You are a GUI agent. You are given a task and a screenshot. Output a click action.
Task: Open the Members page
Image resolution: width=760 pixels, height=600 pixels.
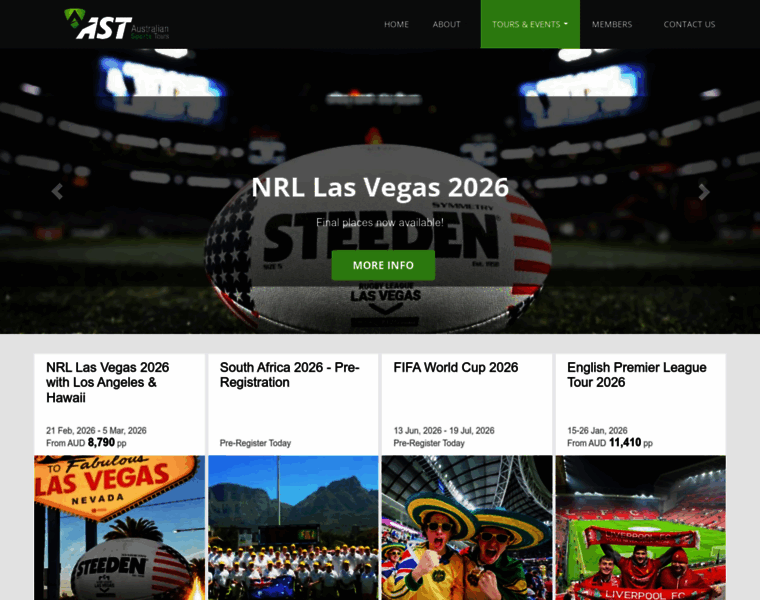tap(612, 24)
